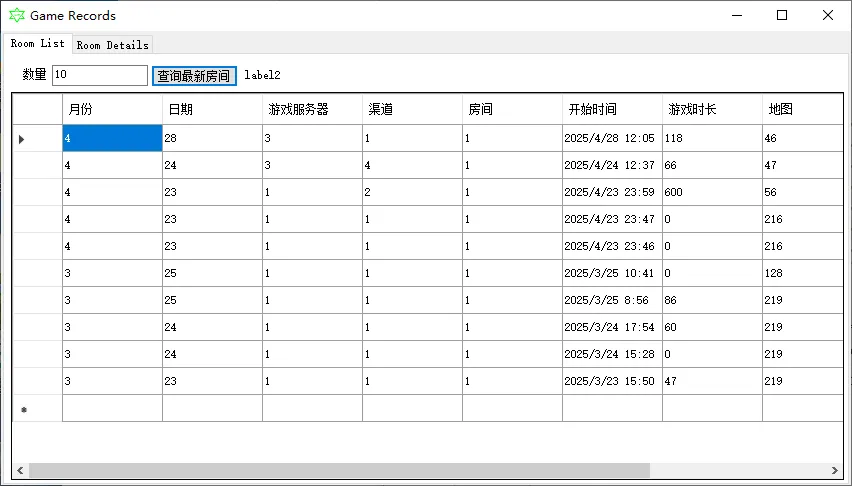
Task: Click the 地图 column header
Action: tap(800, 110)
